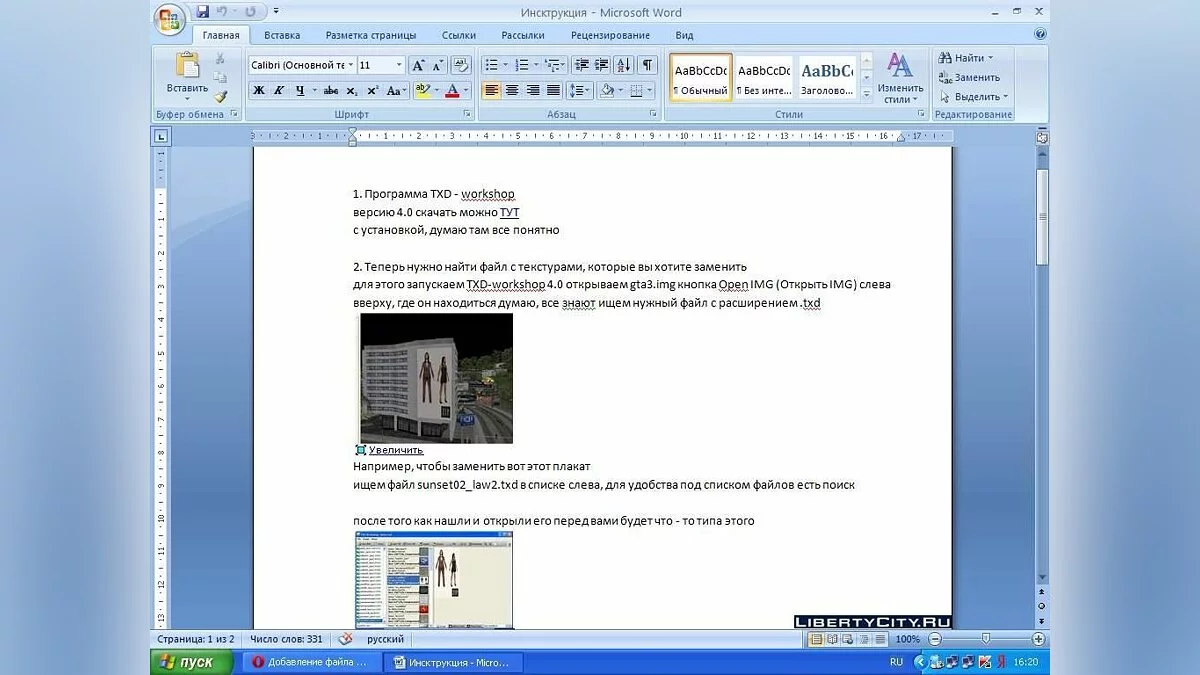The image size is (1200, 675).
Task: Apply subscript formatting
Action: (354, 91)
